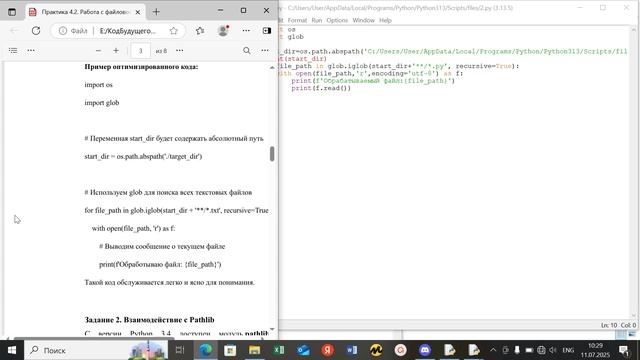Screen dimensions: 640x360
Task: Open Microsoft Store from taskbar
Action: point(230,350)
